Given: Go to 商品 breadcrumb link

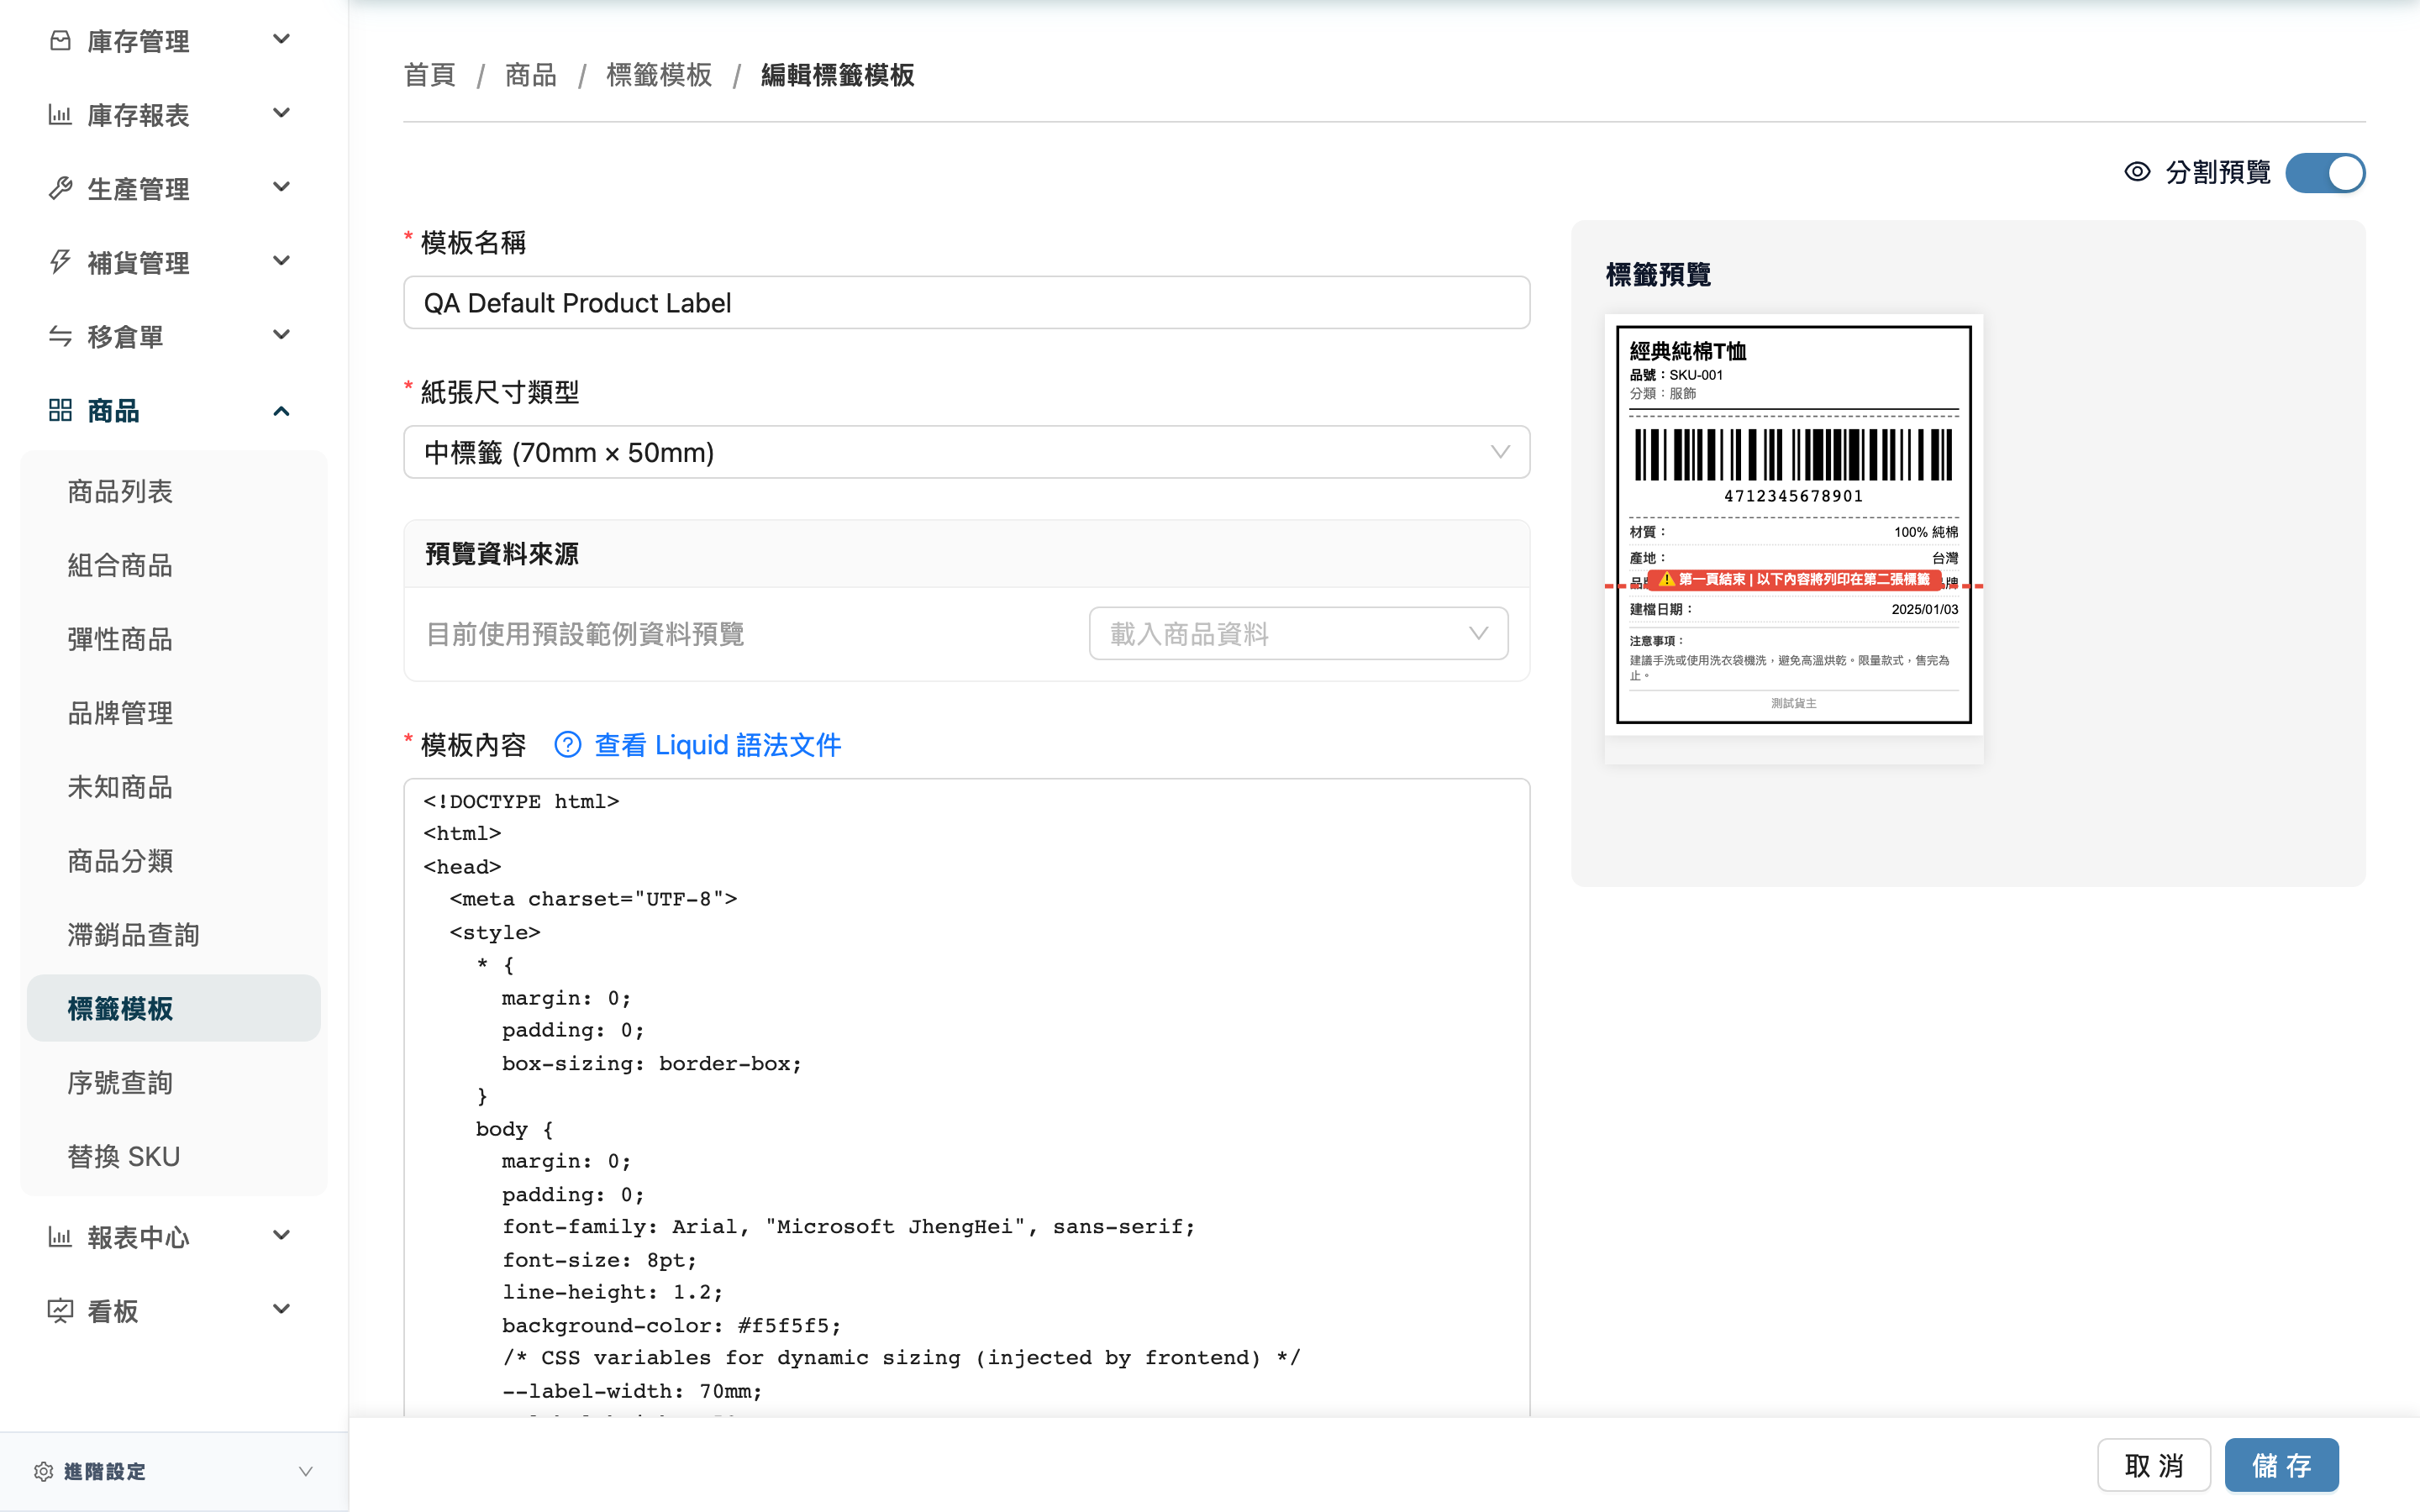Looking at the screenshot, I should coord(531,75).
